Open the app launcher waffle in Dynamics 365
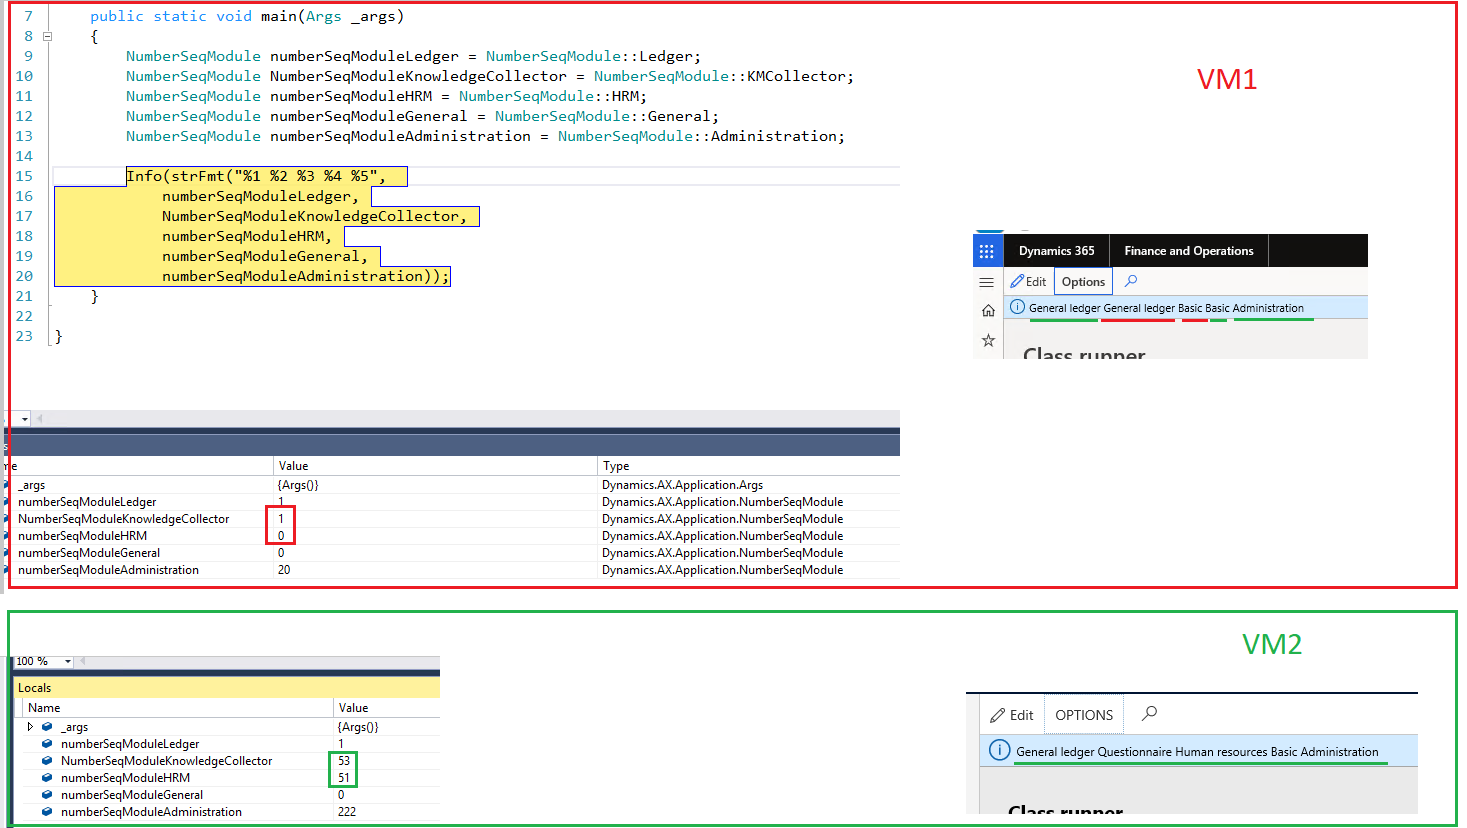Screen dimensions: 1467x828 tap(987, 251)
